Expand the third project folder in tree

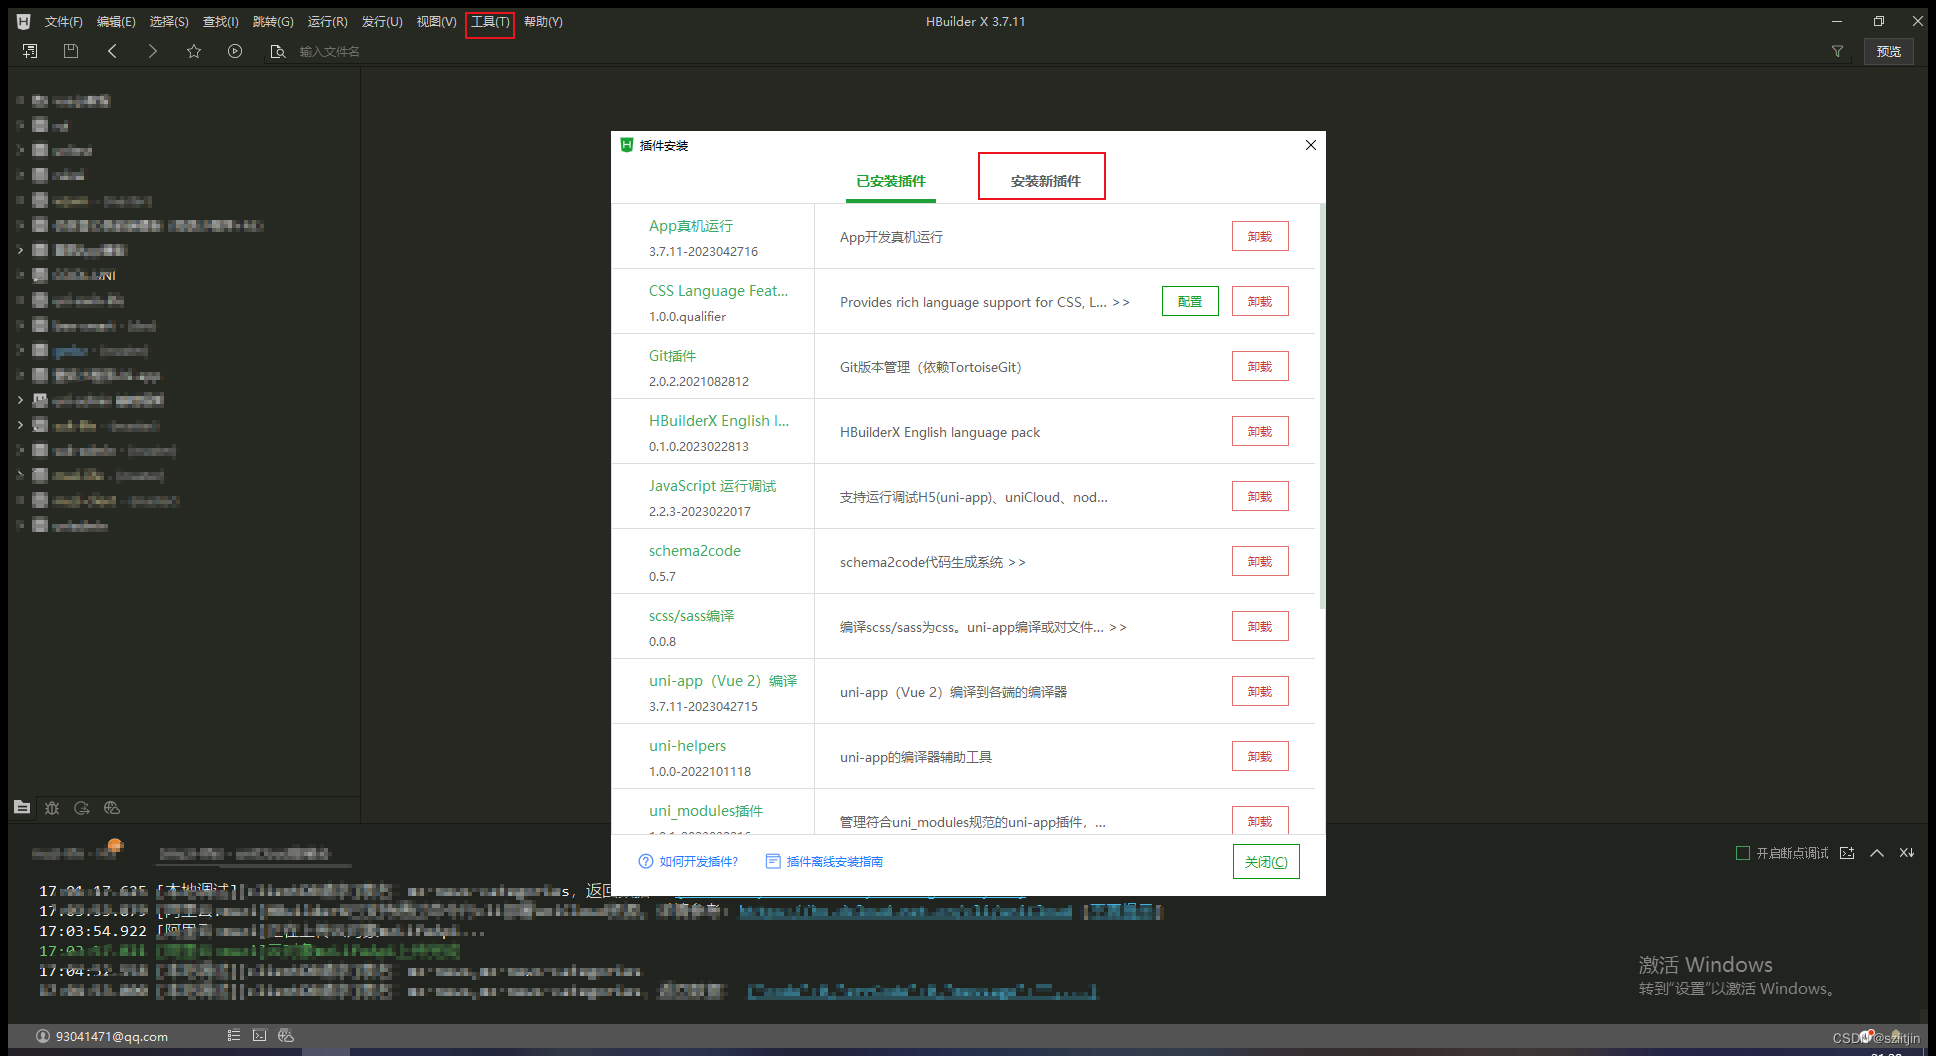(x=20, y=150)
